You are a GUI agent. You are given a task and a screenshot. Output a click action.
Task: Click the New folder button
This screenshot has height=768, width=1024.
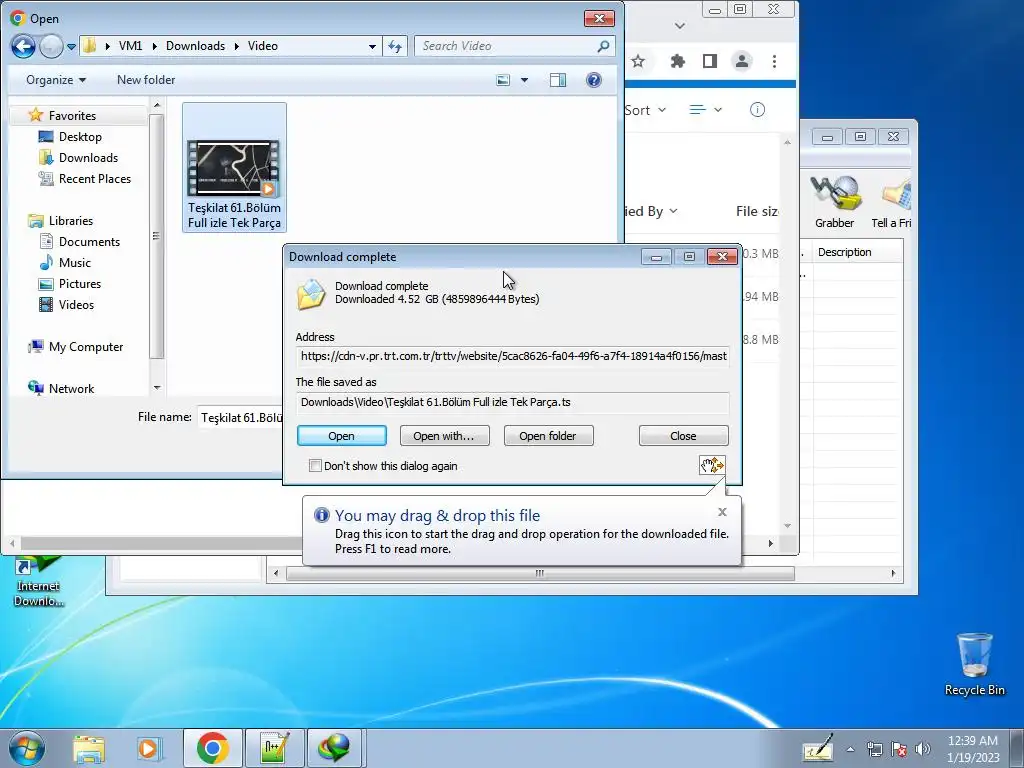(146, 80)
